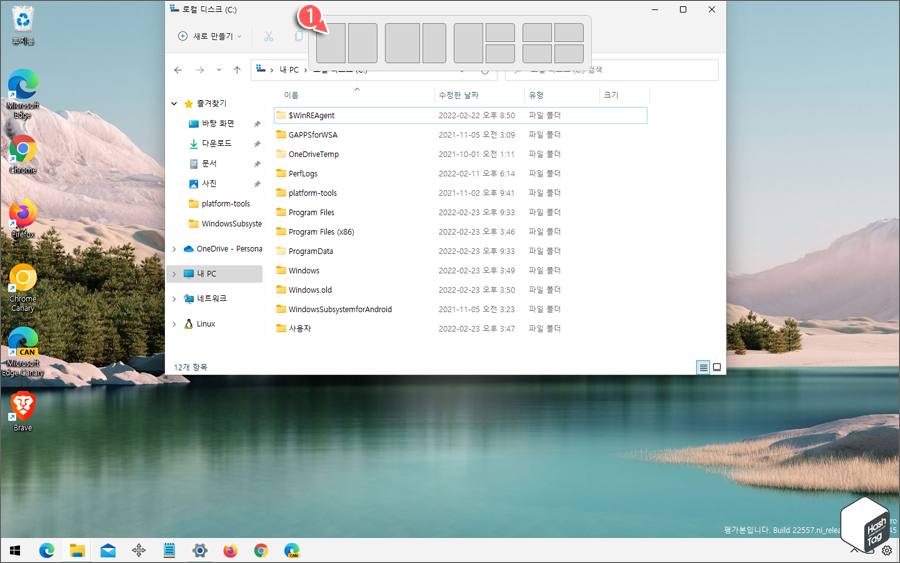Screen dimensions: 900x563
Task: Open Microsoft Edge Canary desktop shortcut
Action: [x=23, y=352]
